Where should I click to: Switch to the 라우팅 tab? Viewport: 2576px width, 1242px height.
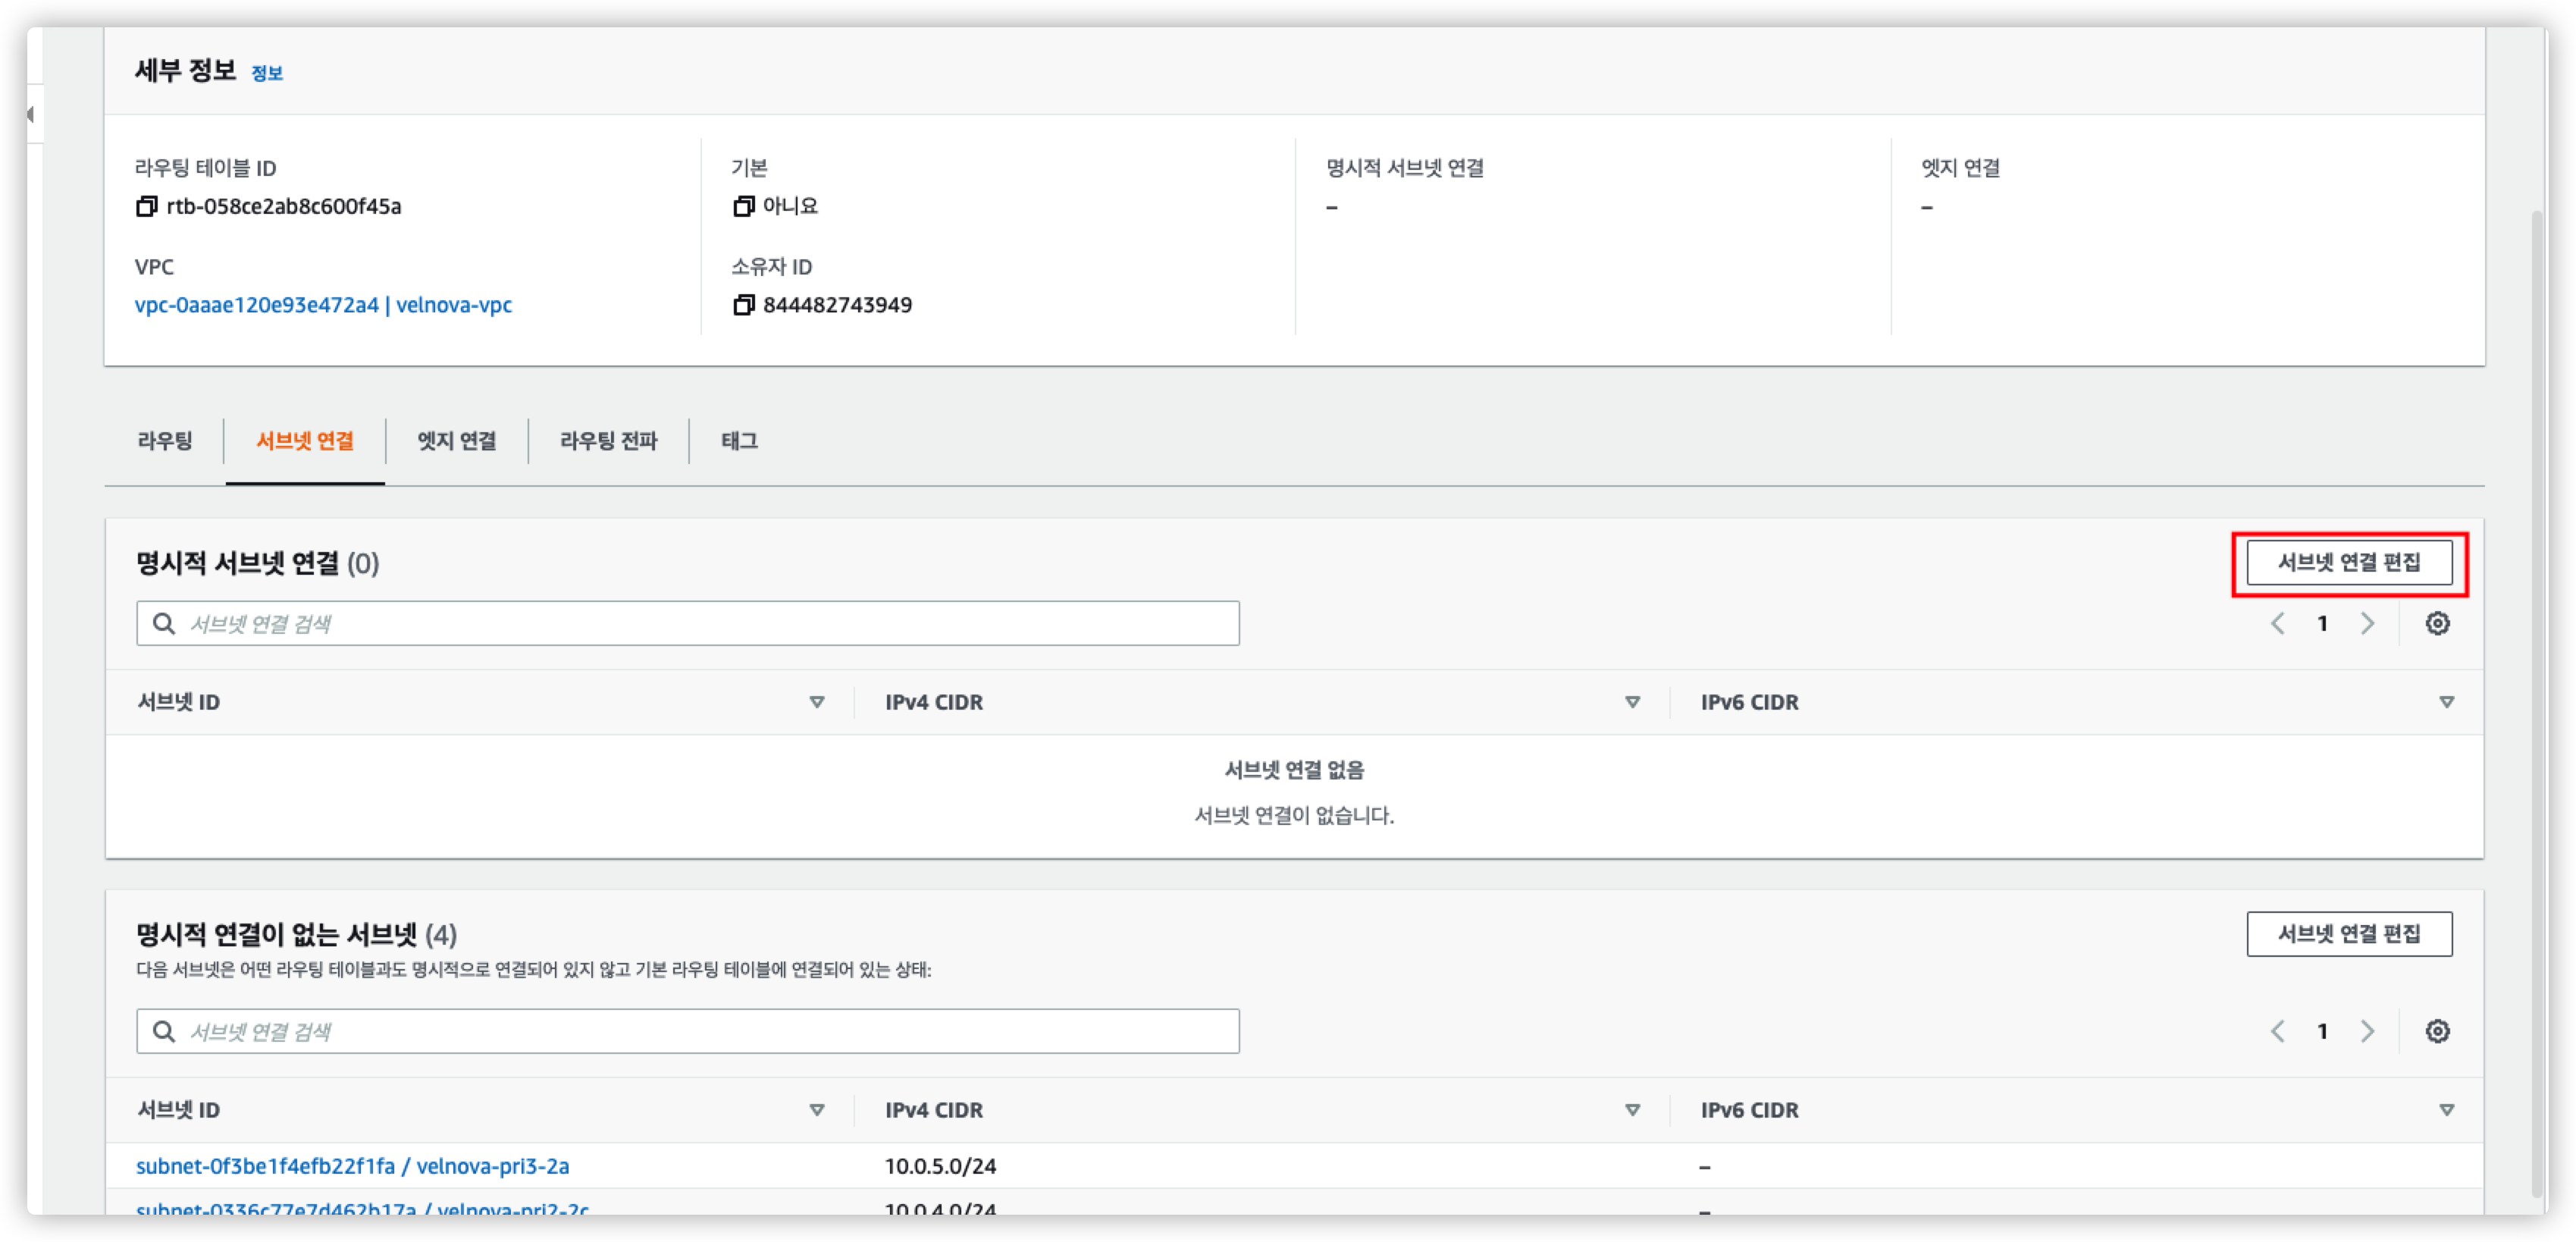[165, 441]
